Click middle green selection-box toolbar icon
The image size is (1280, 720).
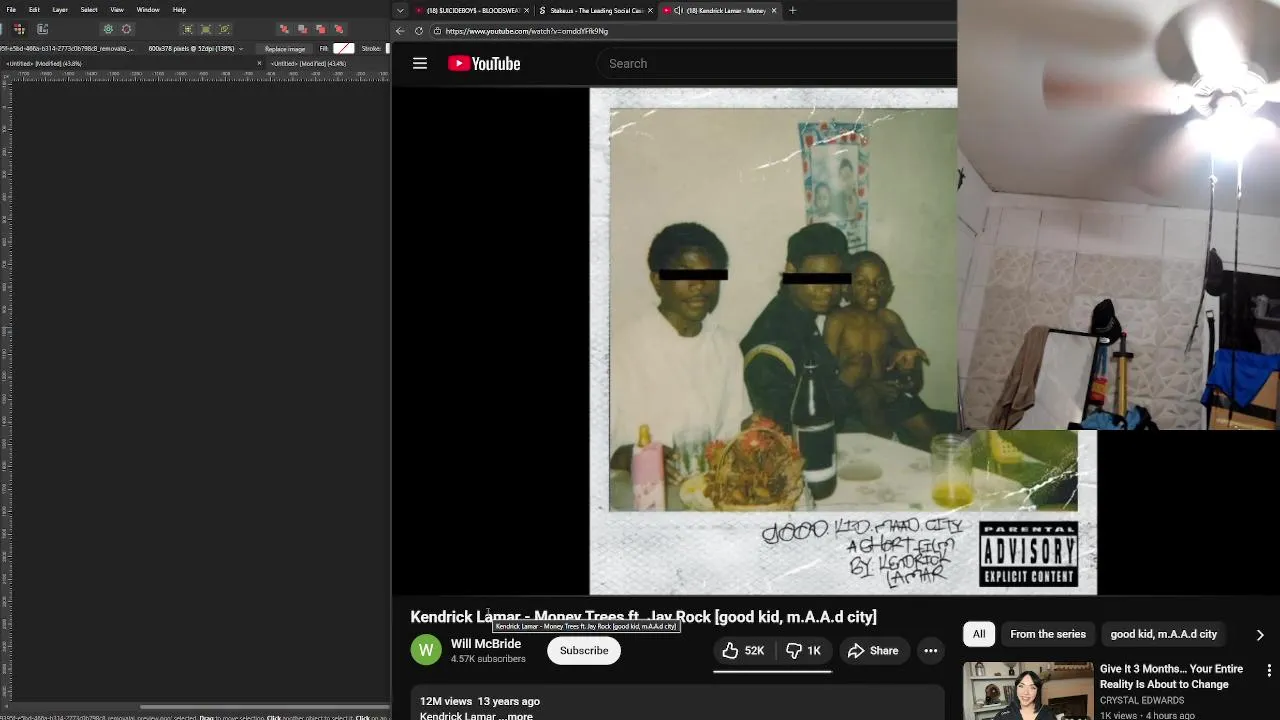(206, 29)
